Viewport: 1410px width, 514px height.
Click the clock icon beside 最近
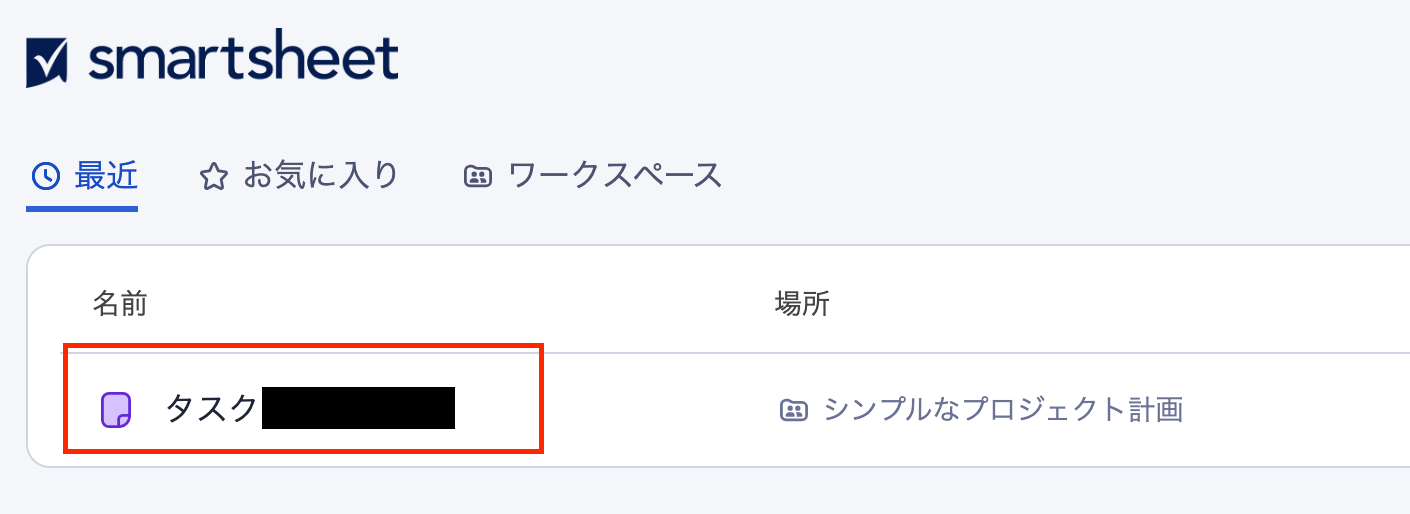click(x=46, y=177)
